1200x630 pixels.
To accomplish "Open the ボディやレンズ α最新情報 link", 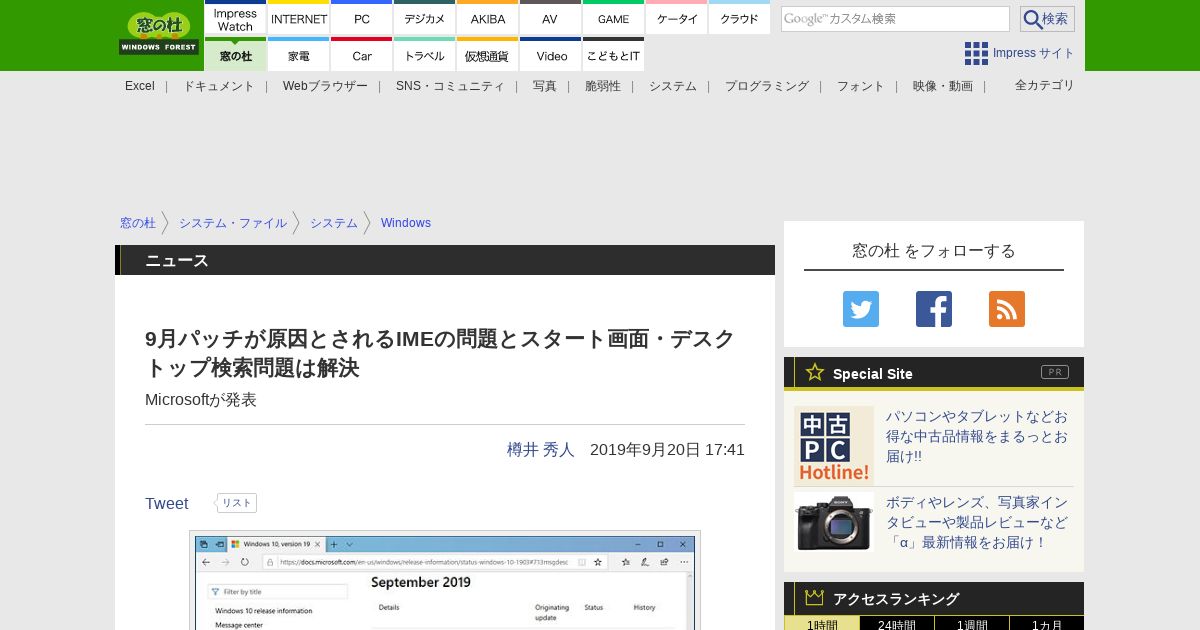I will [x=977, y=522].
